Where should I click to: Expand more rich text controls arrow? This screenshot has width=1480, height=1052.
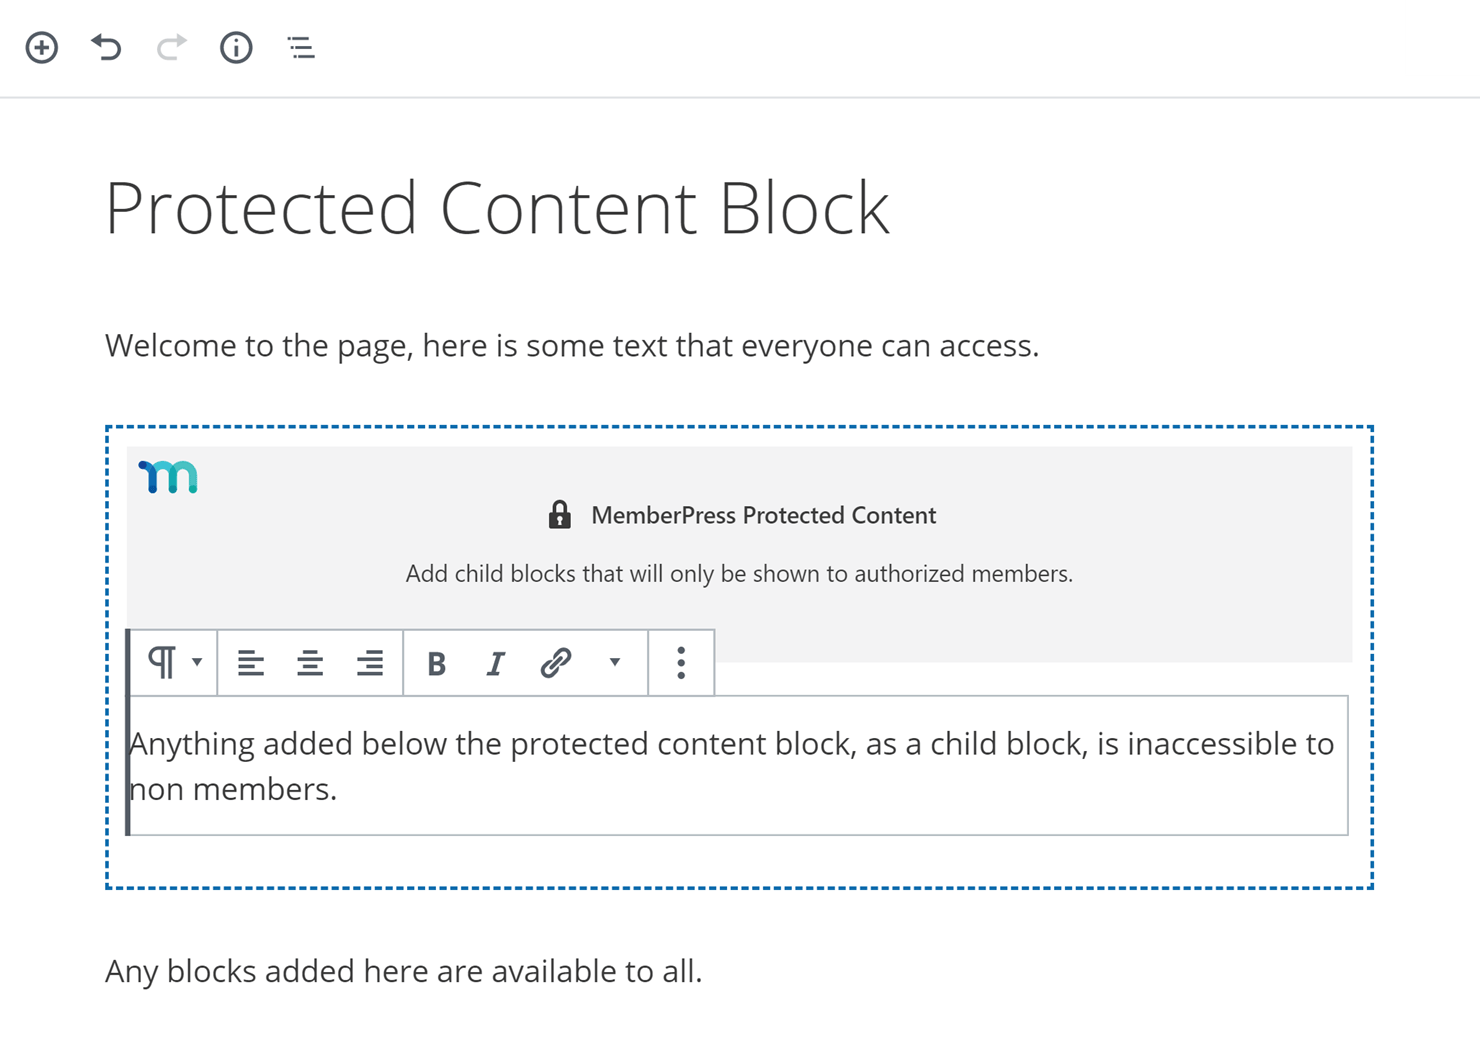click(615, 662)
